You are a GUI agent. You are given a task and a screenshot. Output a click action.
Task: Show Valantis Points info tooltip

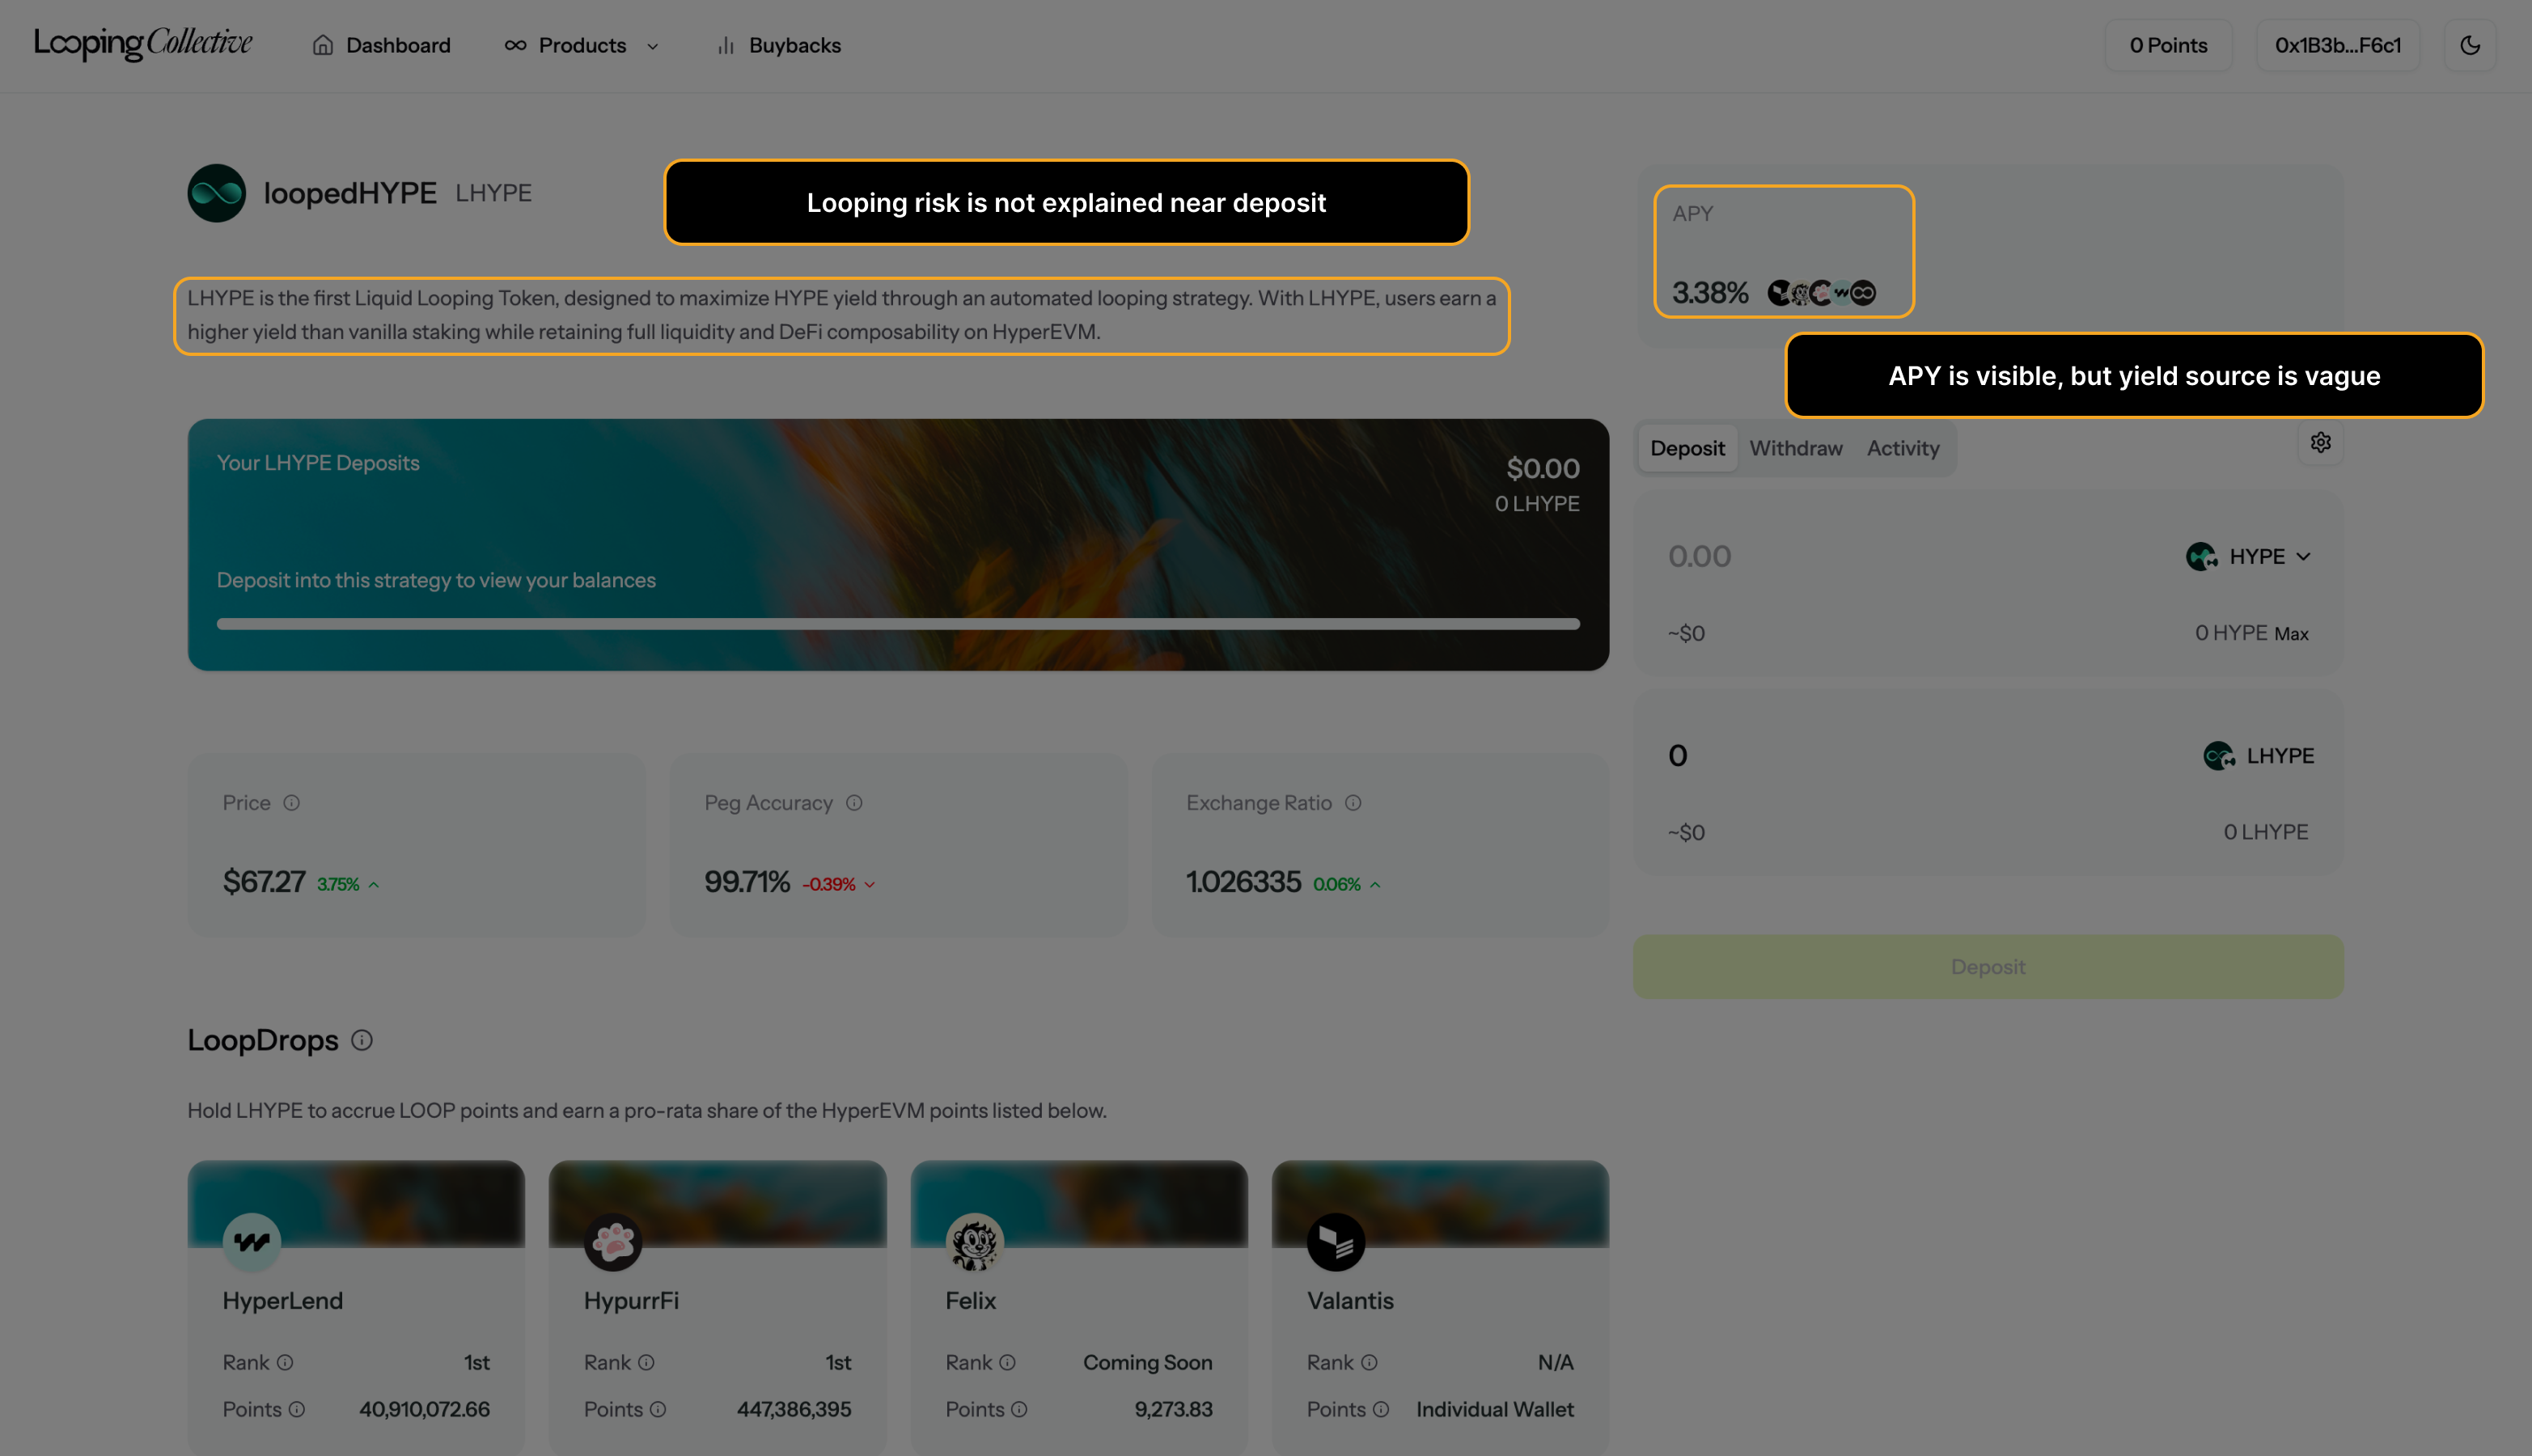1381,1410
